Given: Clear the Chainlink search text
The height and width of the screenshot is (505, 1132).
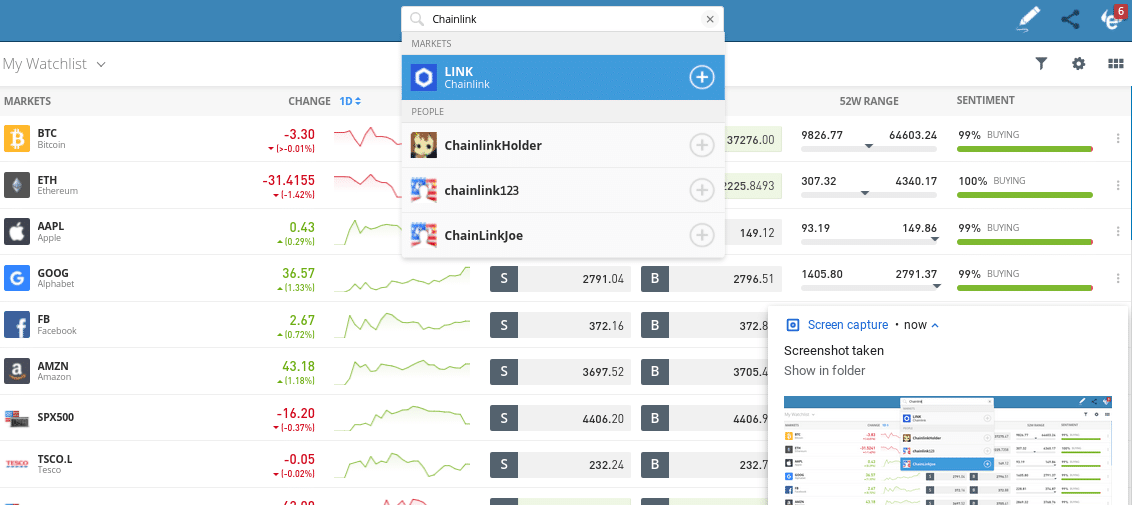Looking at the screenshot, I should pyautogui.click(x=710, y=19).
